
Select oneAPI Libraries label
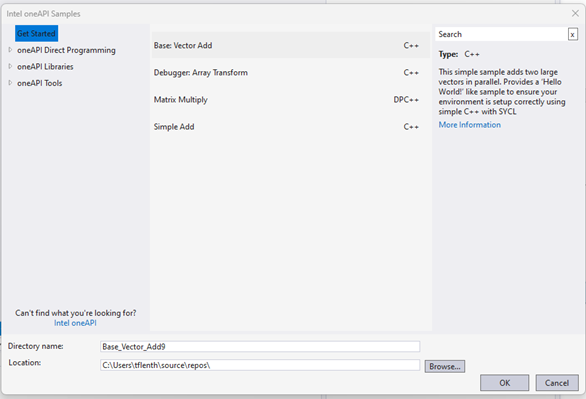(x=45, y=66)
